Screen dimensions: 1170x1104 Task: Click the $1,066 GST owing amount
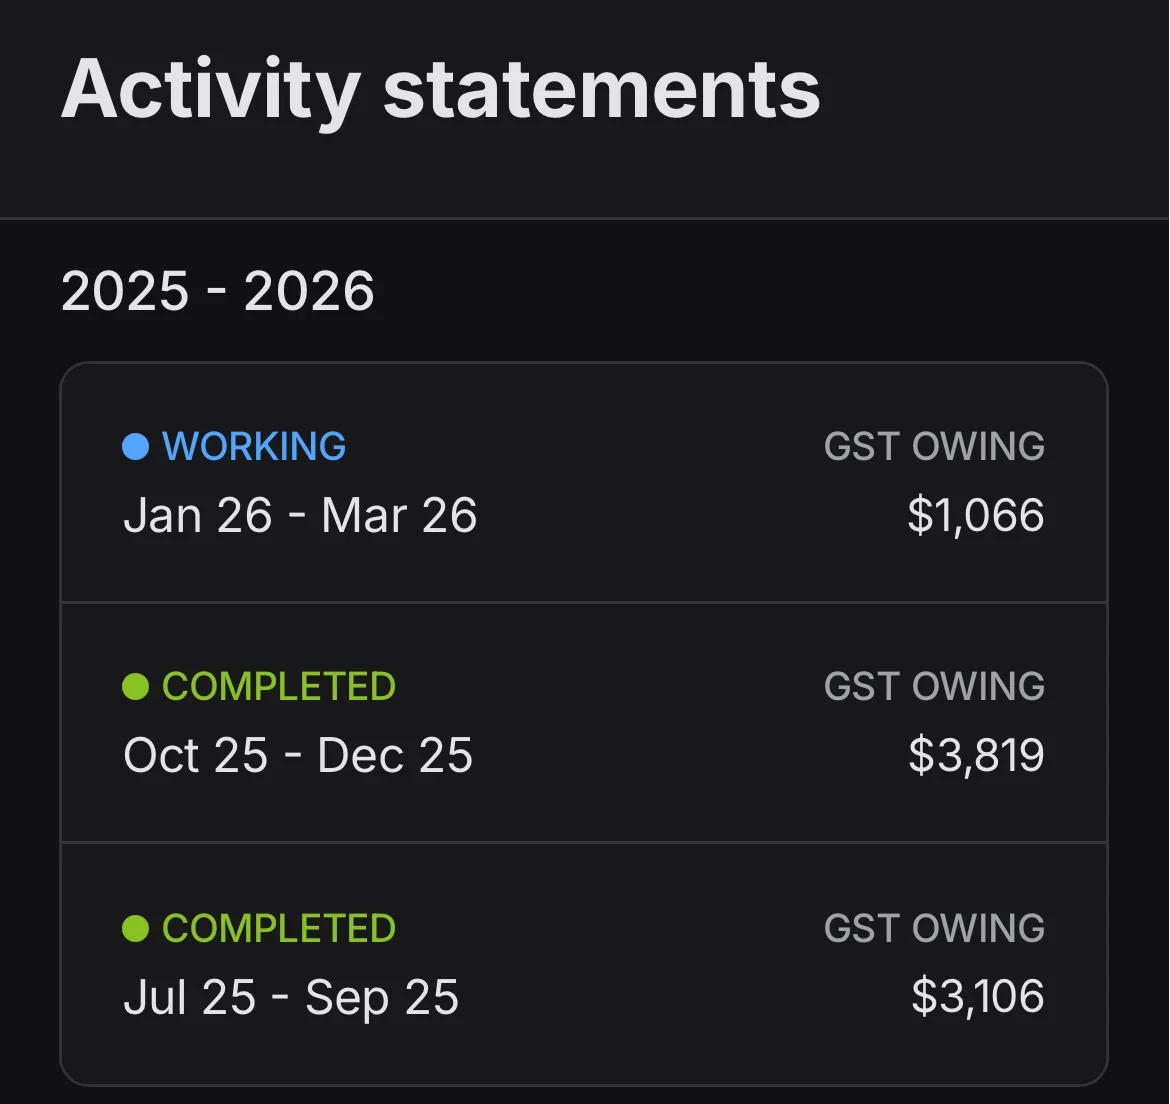click(x=975, y=516)
